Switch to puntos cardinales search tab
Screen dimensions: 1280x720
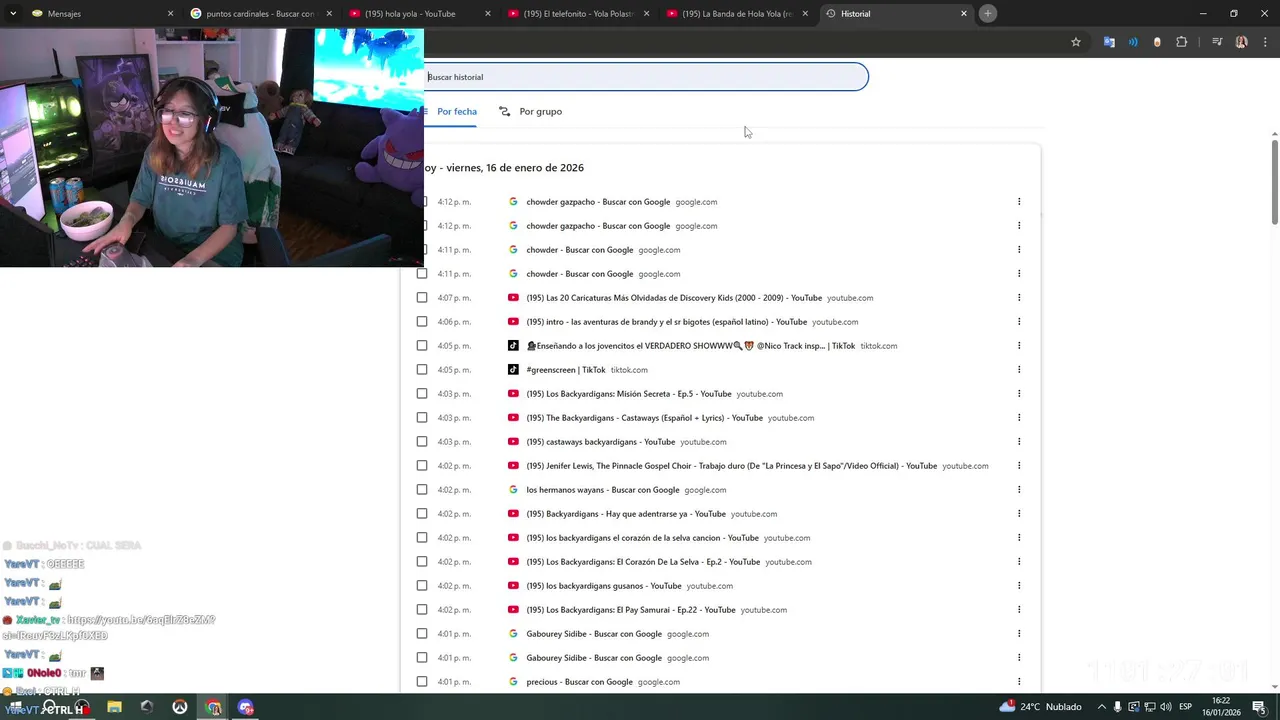tap(260, 14)
